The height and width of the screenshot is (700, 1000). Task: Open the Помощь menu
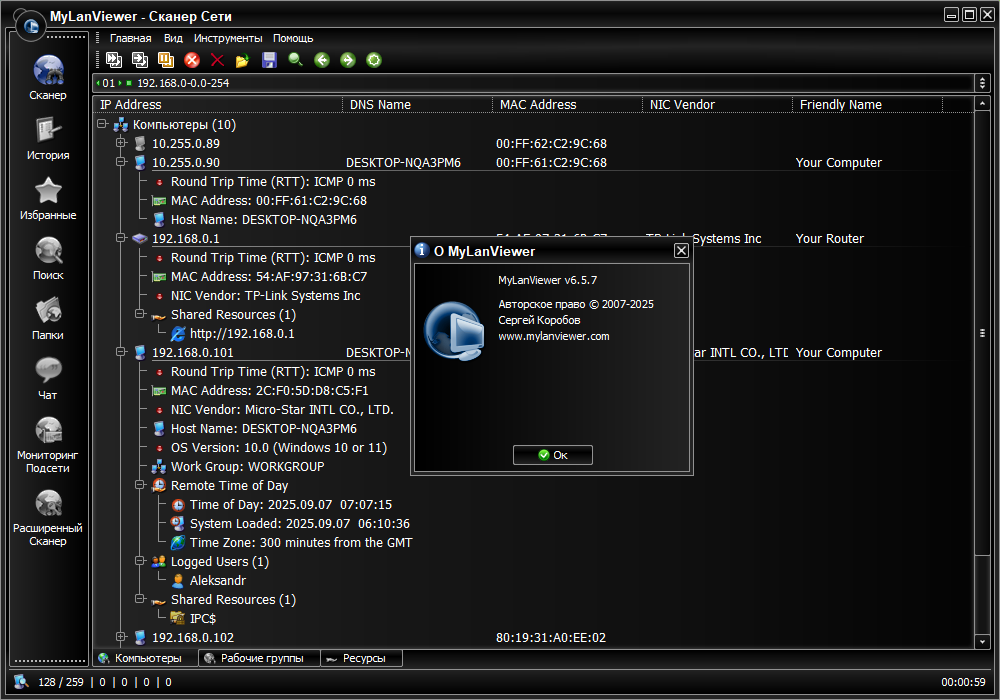point(293,38)
